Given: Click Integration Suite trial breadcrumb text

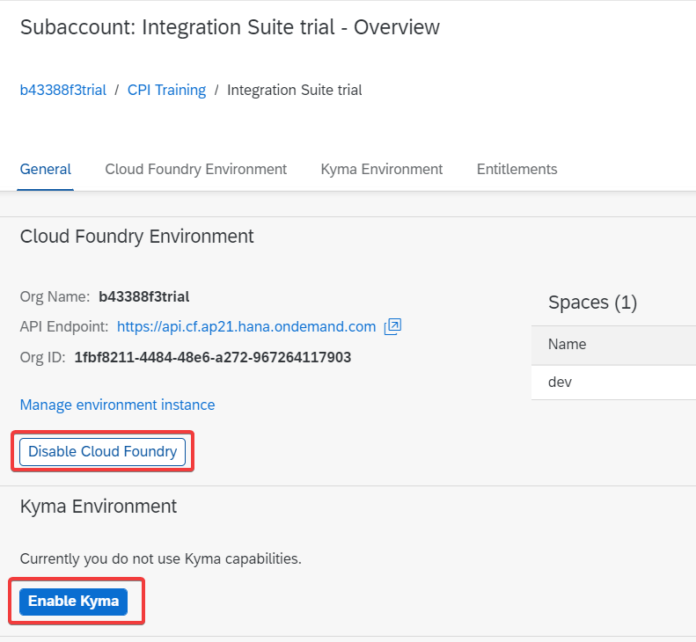Looking at the screenshot, I should pos(294,90).
